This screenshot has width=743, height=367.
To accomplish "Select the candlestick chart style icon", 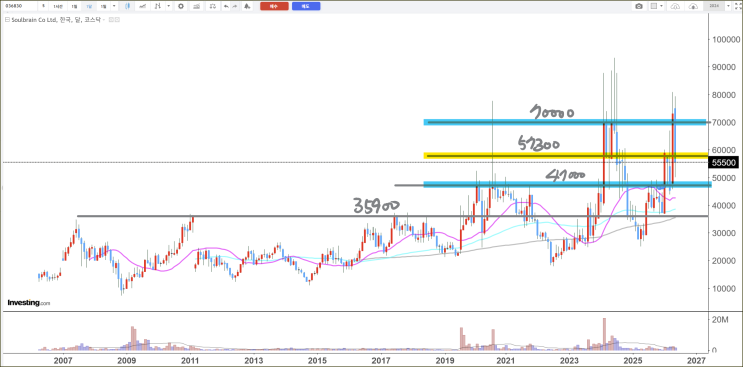I will click(x=127, y=6).
